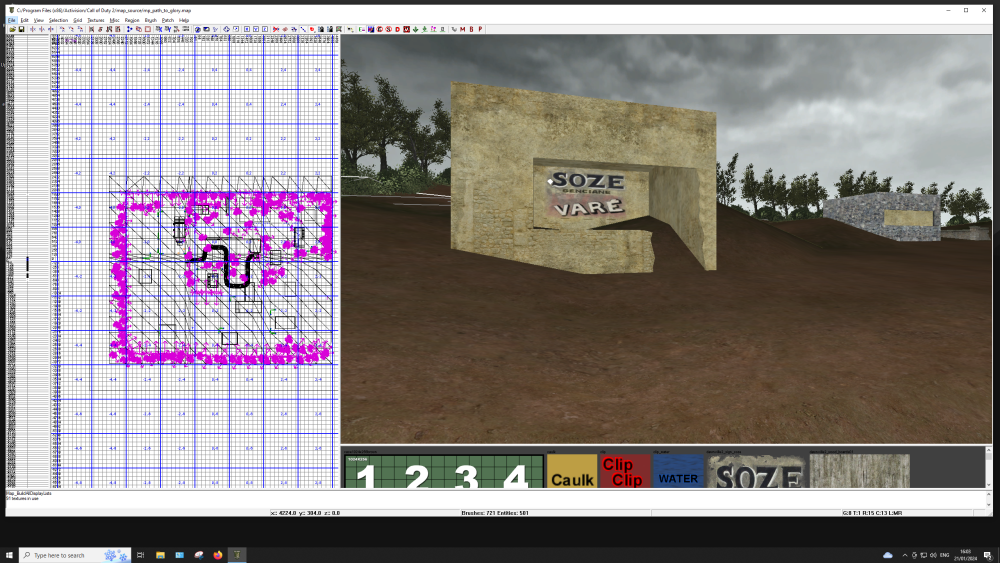Select the blue WATER texture thumbnail
Viewport: 1000px width, 563px height.
pos(678,472)
